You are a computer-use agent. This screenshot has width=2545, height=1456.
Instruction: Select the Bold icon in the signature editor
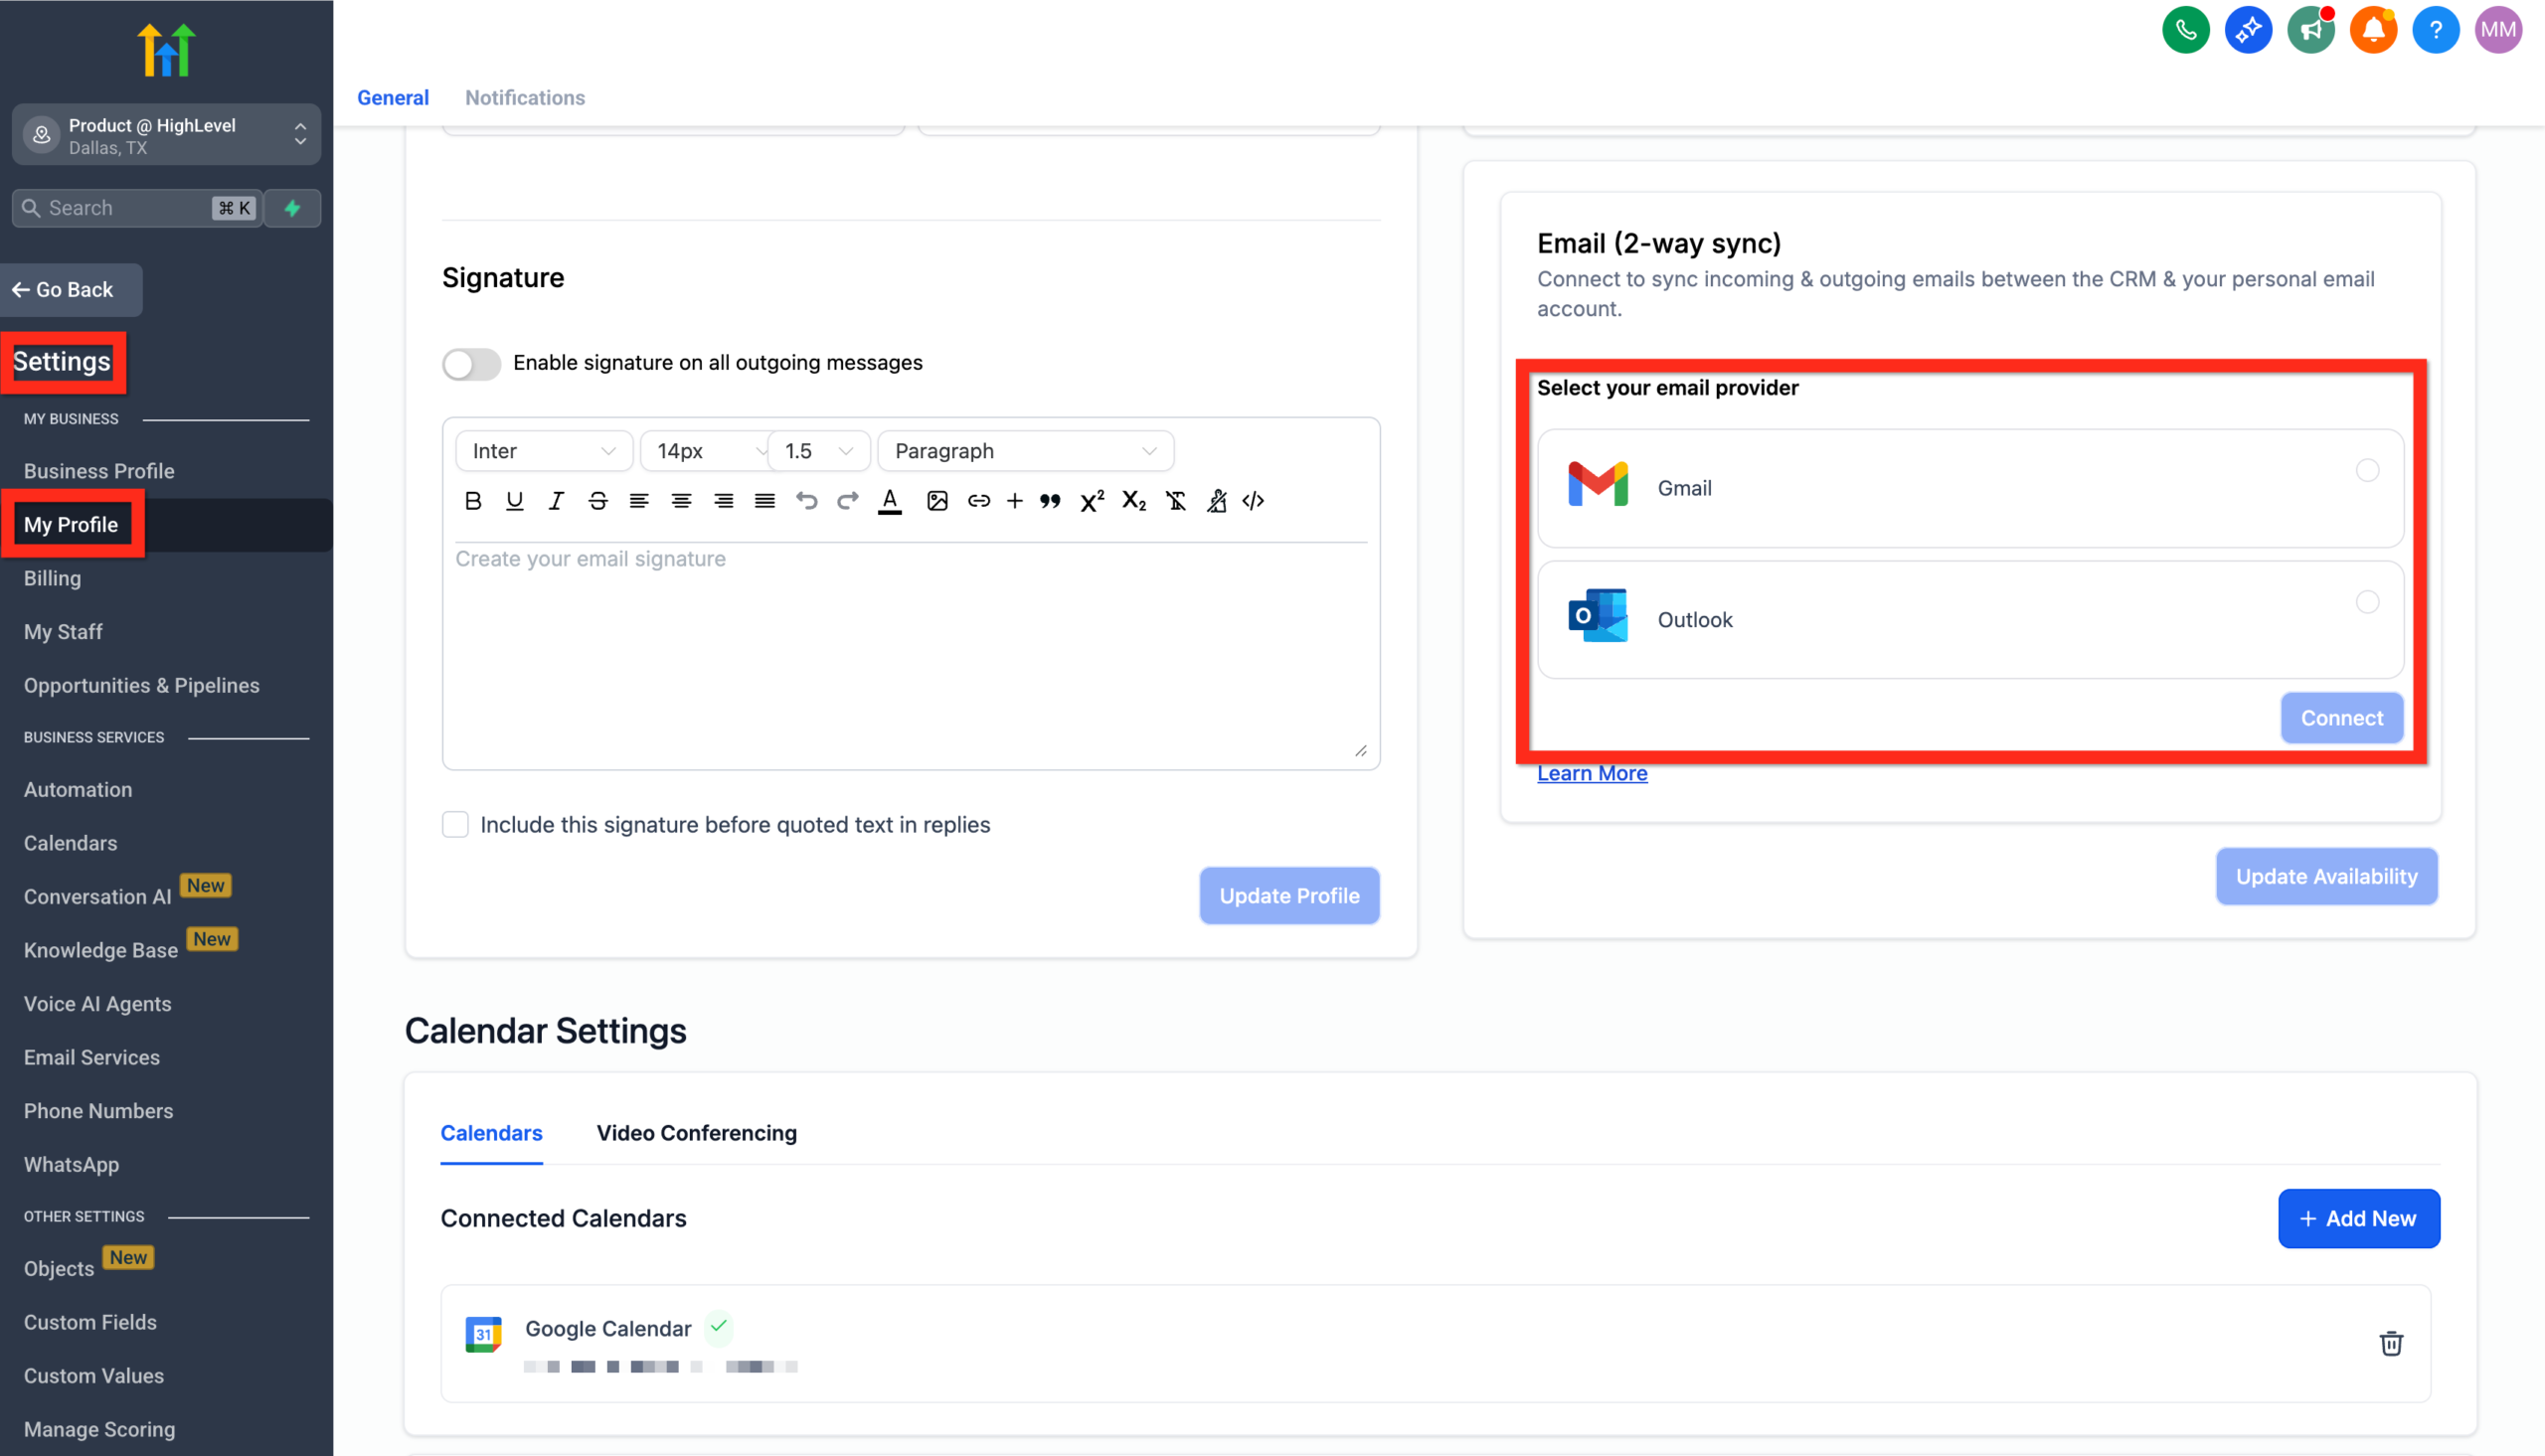(473, 501)
